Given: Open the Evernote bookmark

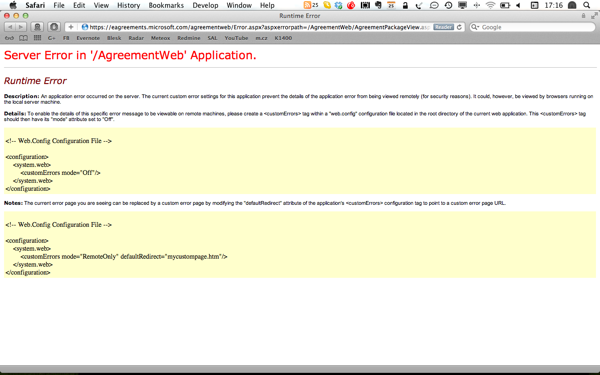Looking at the screenshot, I should [88, 38].
